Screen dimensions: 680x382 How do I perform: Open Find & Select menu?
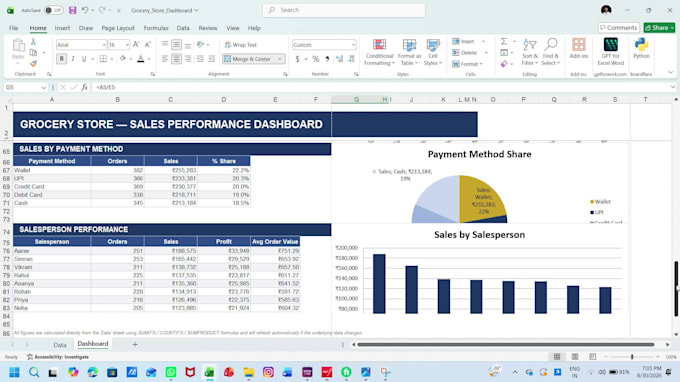[551, 52]
